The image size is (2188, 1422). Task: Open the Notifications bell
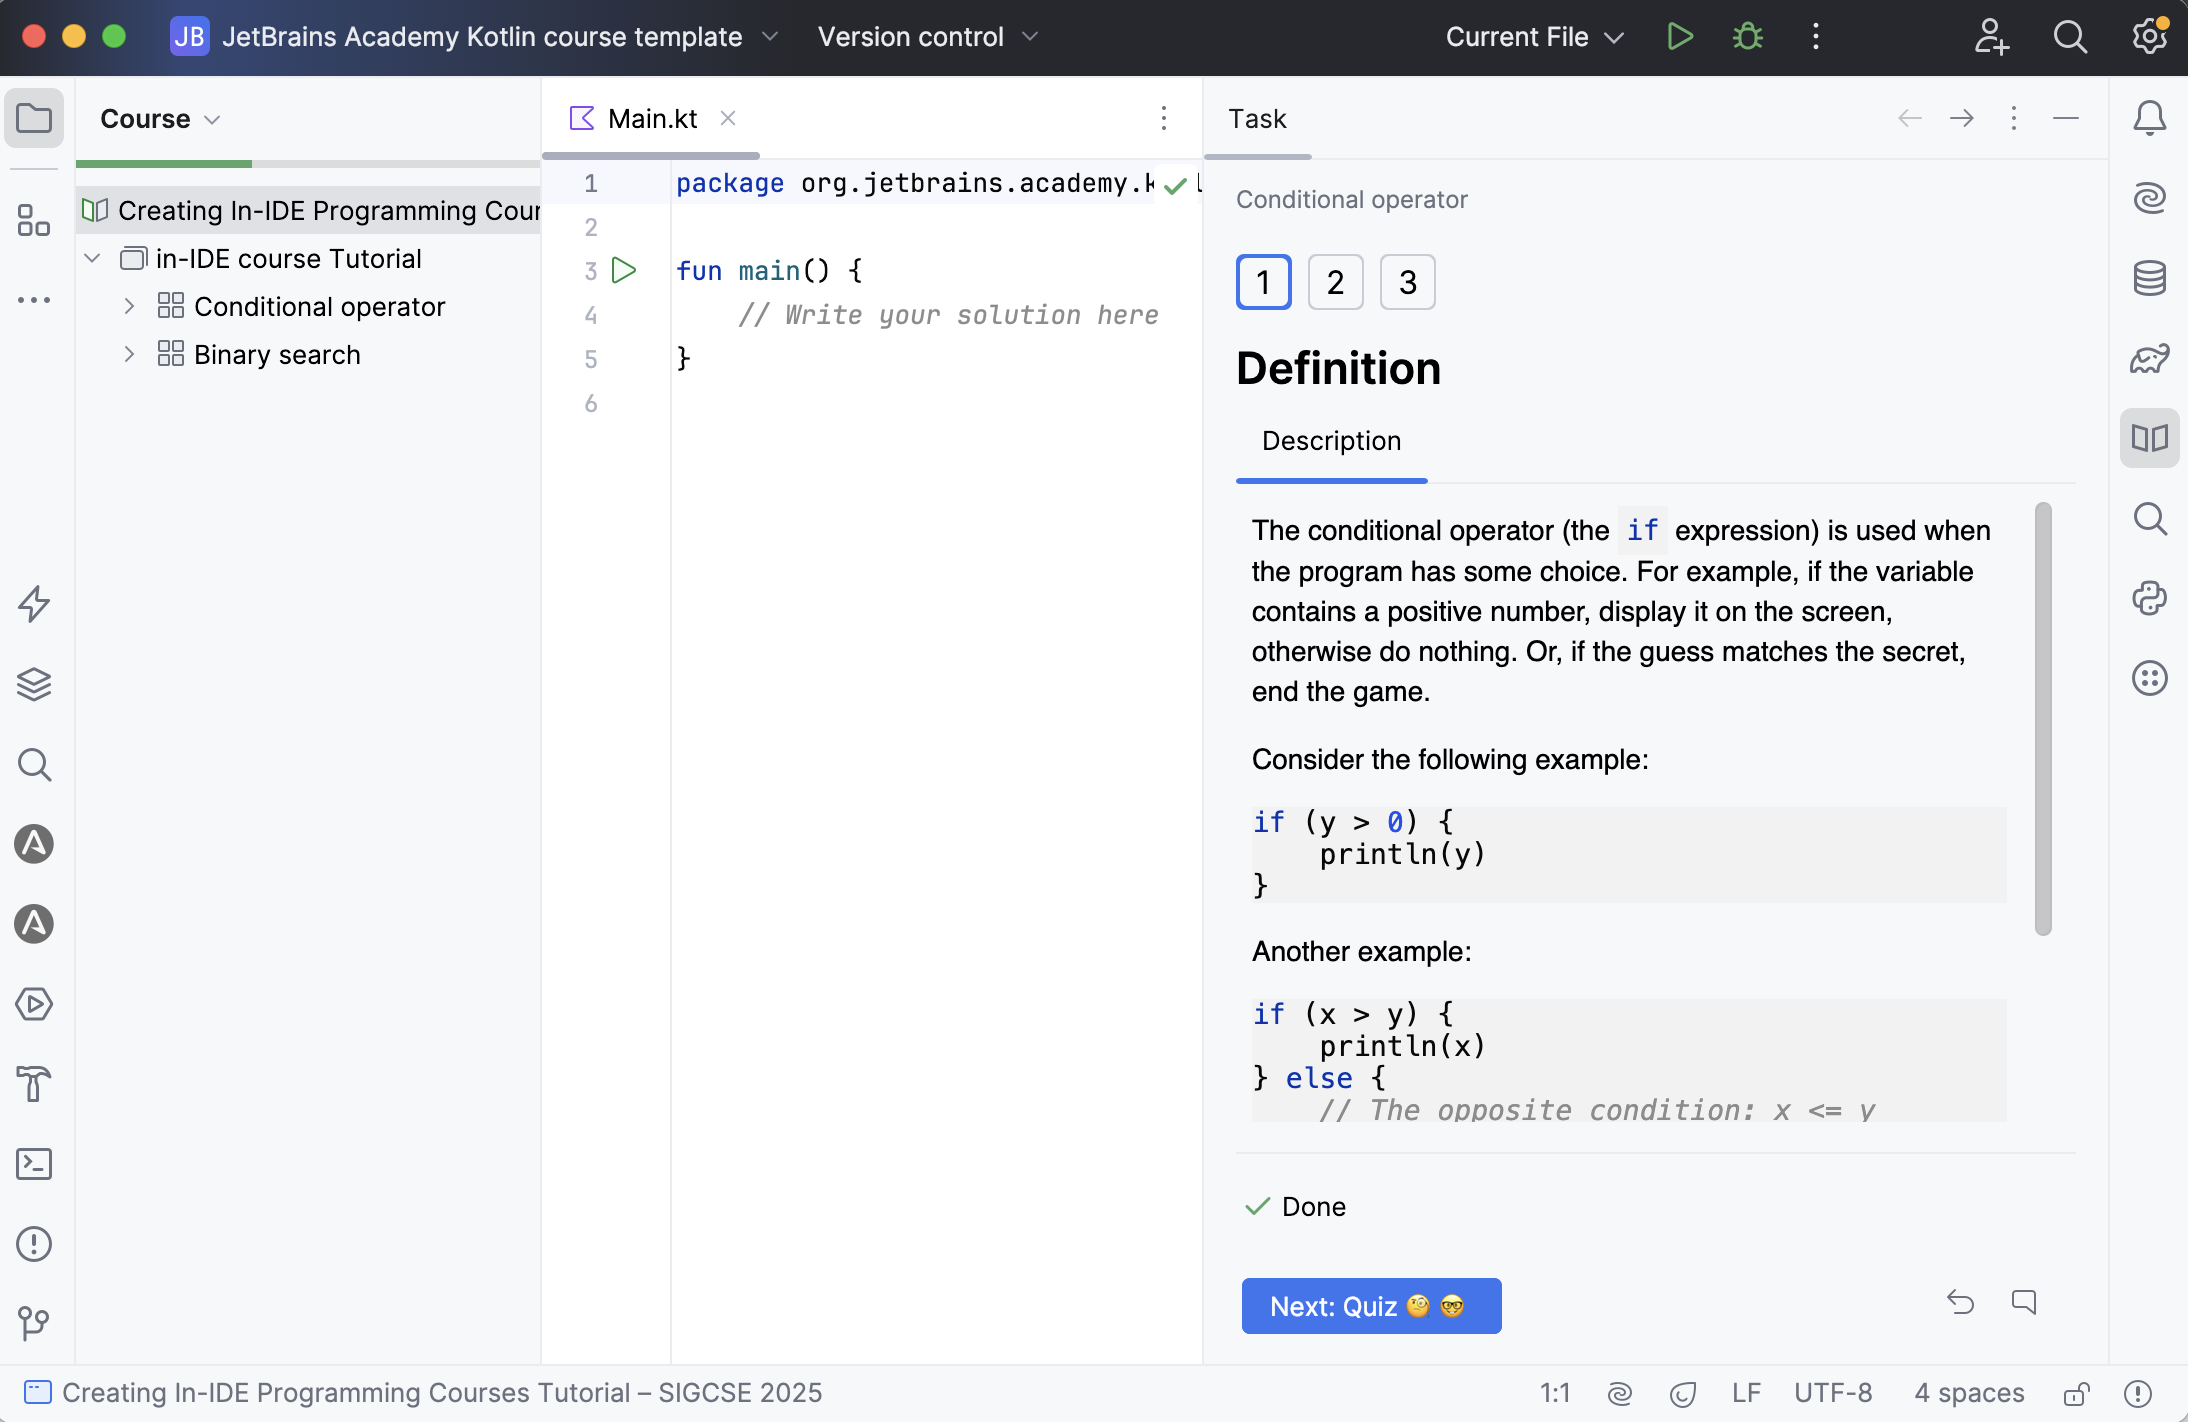(x=2150, y=118)
